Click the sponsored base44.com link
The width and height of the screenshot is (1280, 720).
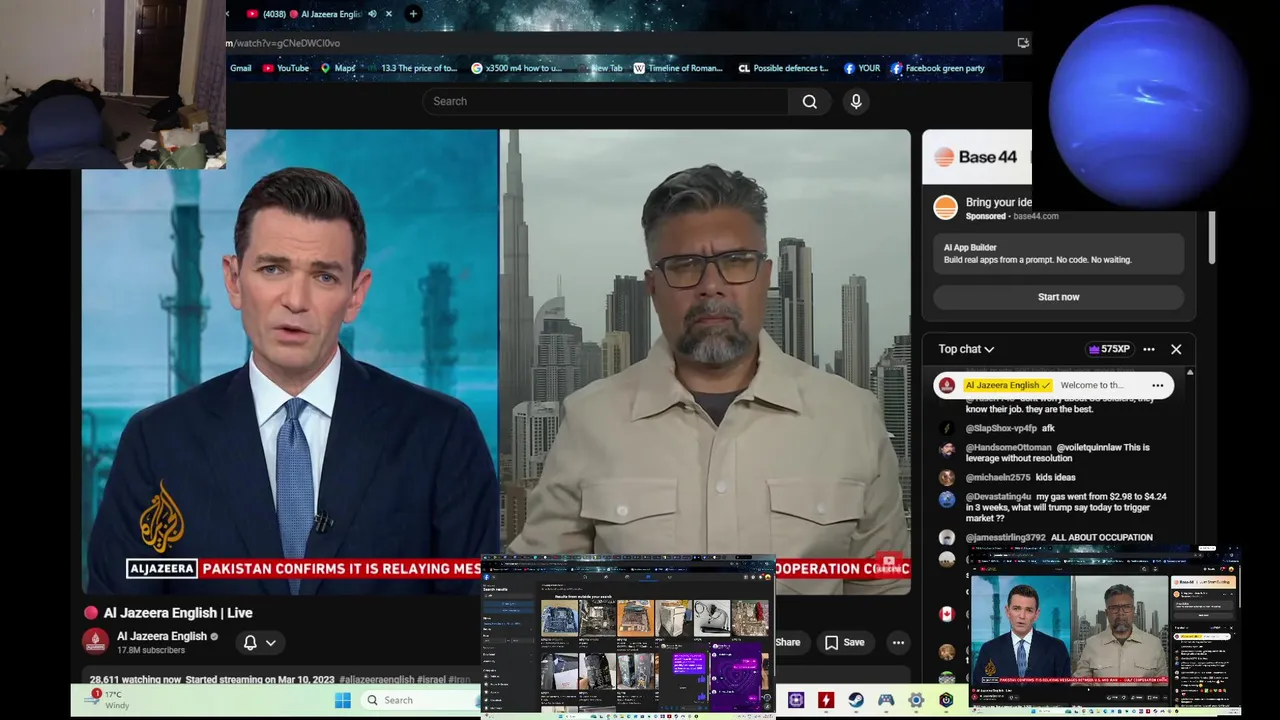(1035, 216)
